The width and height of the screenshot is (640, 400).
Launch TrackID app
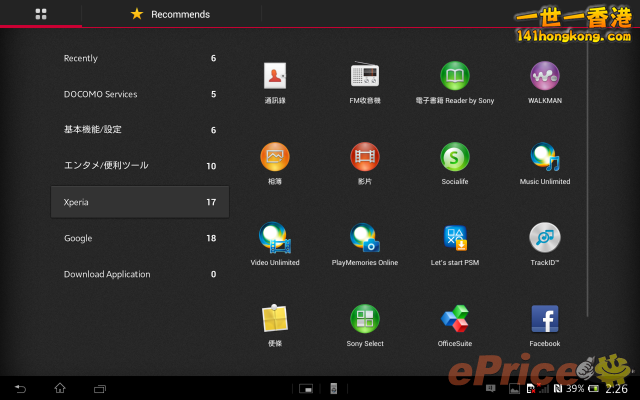544,238
